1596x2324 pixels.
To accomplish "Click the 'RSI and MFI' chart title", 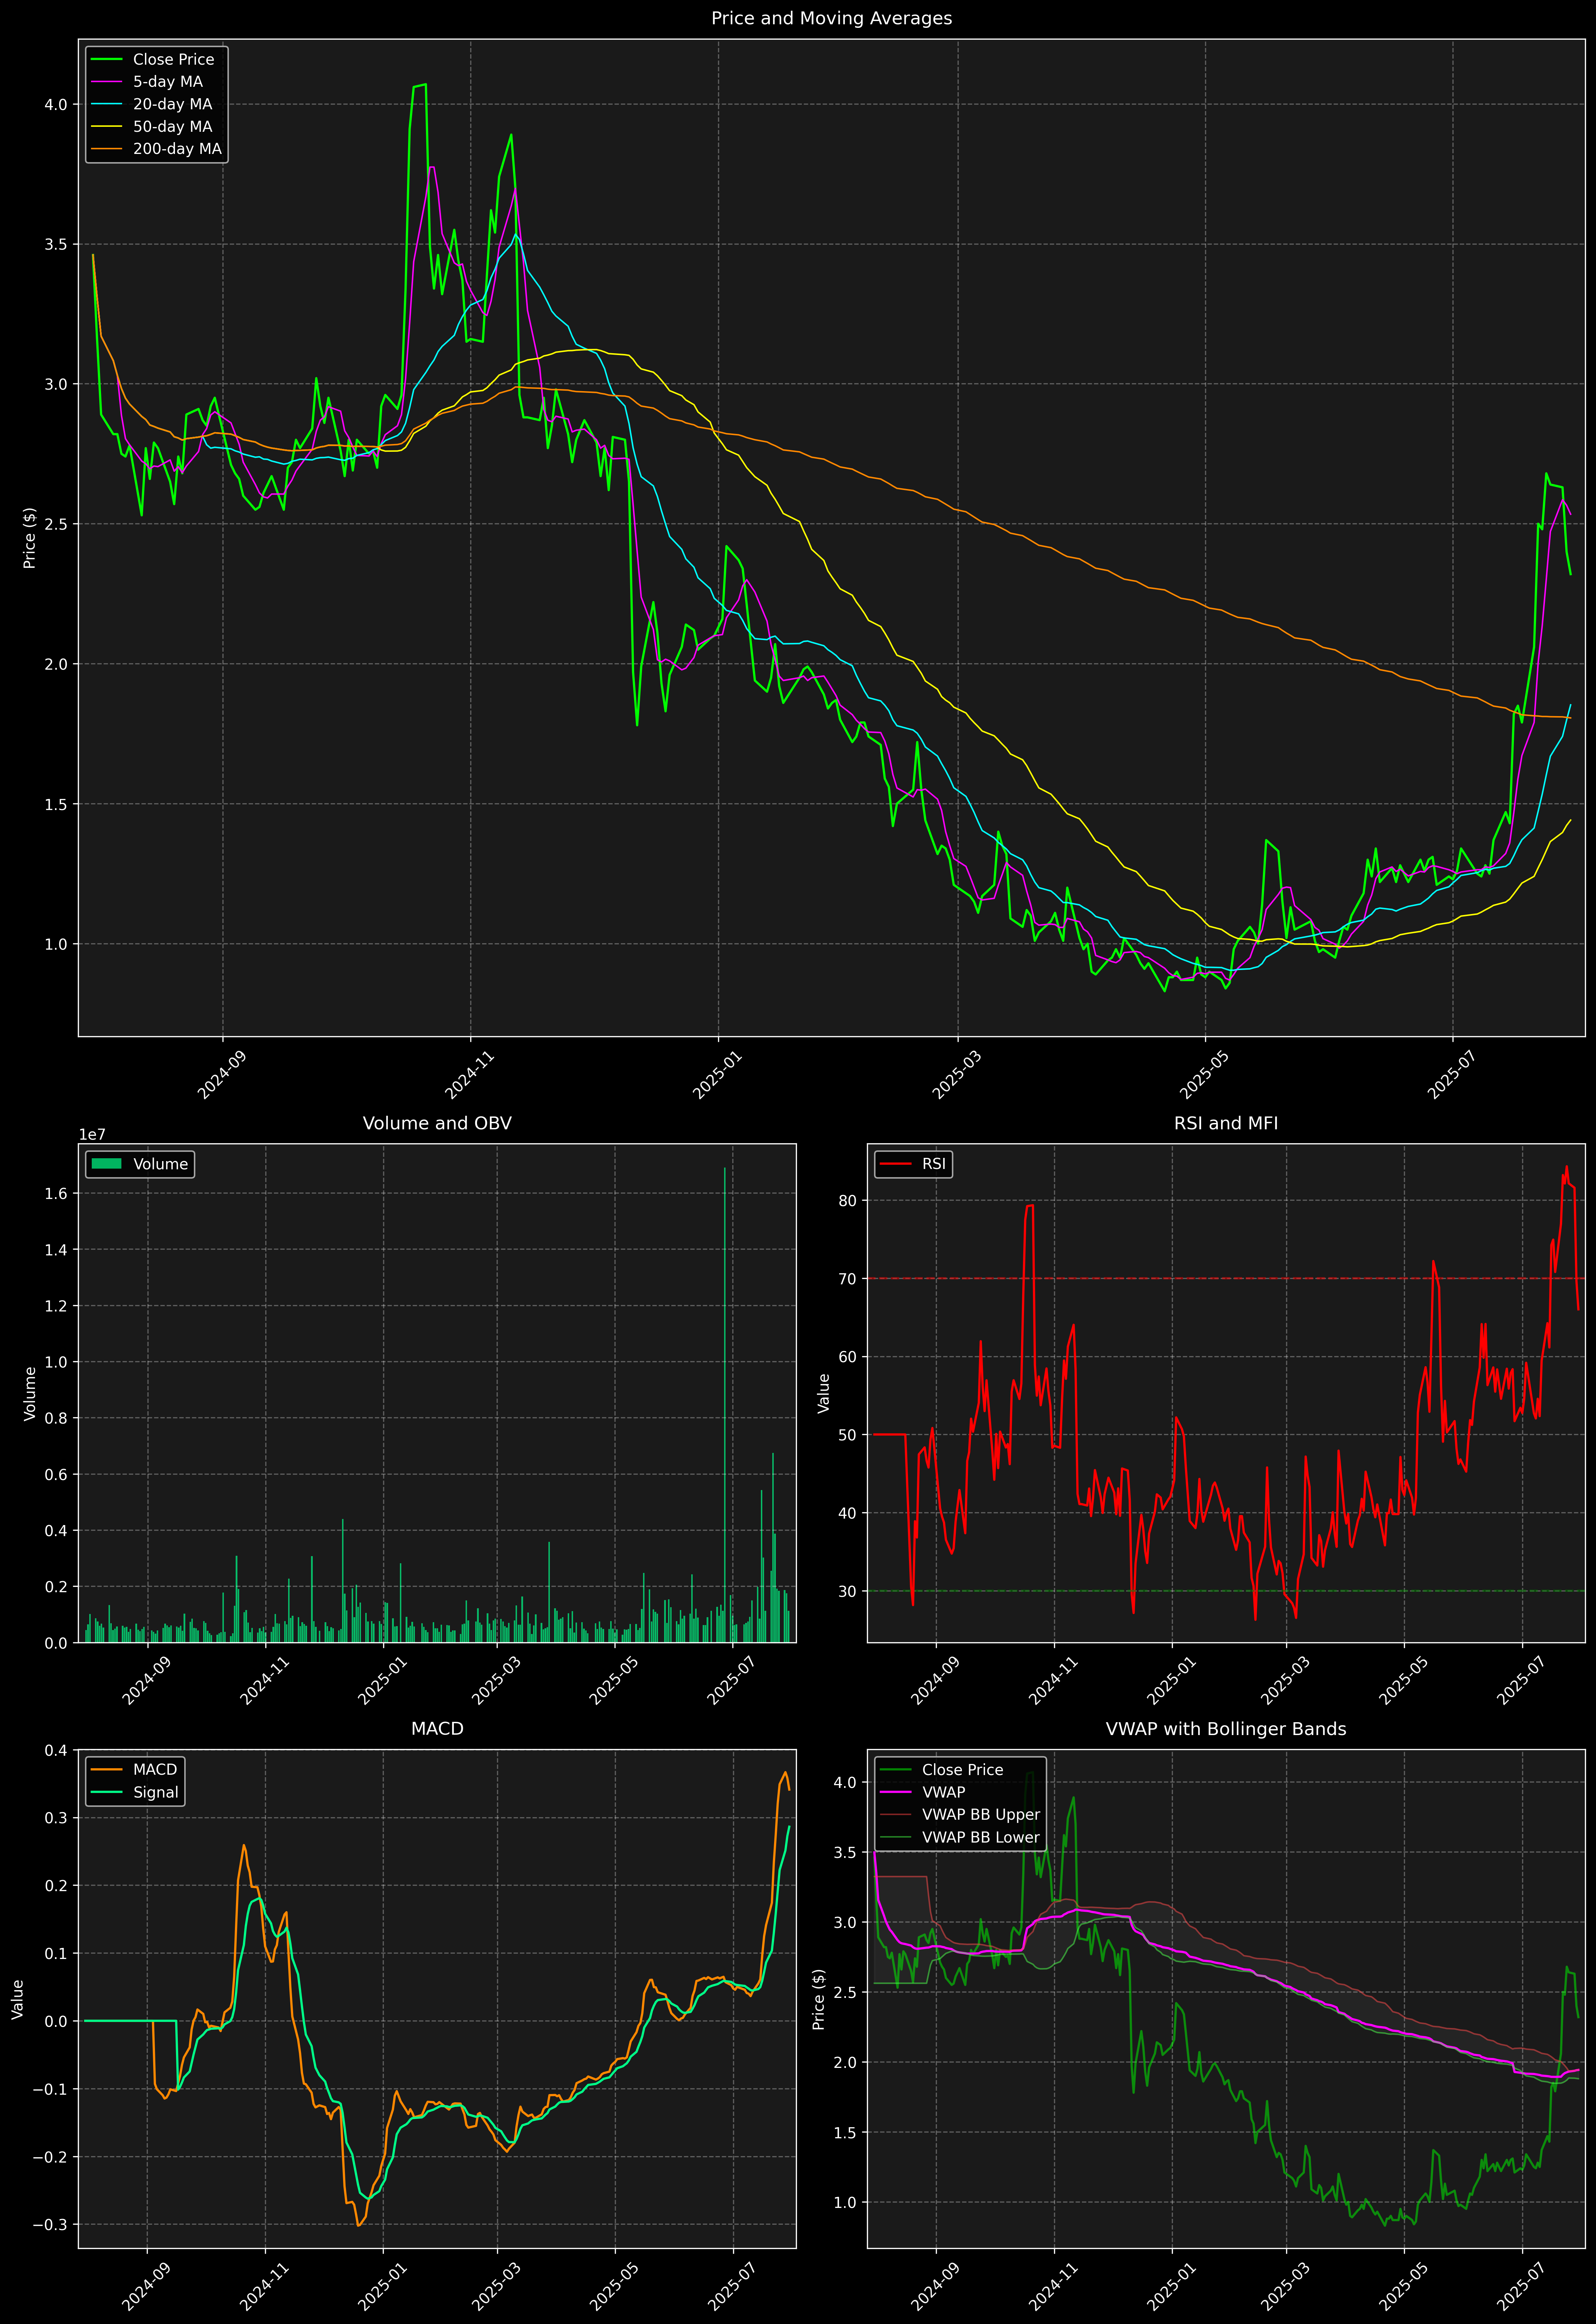I will point(1226,1123).
